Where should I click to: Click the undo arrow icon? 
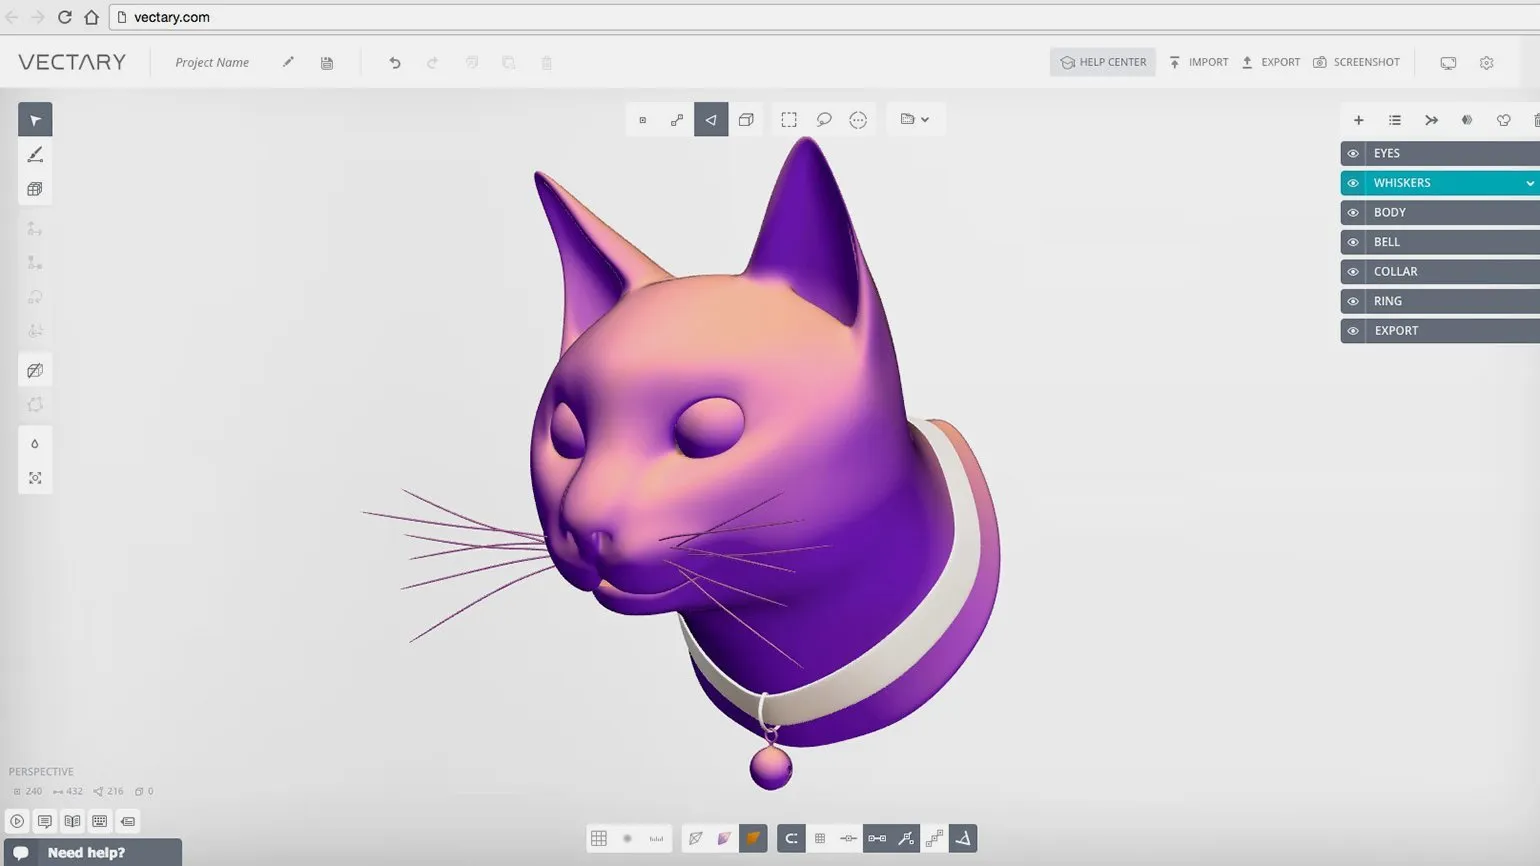(x=395, y=63)
